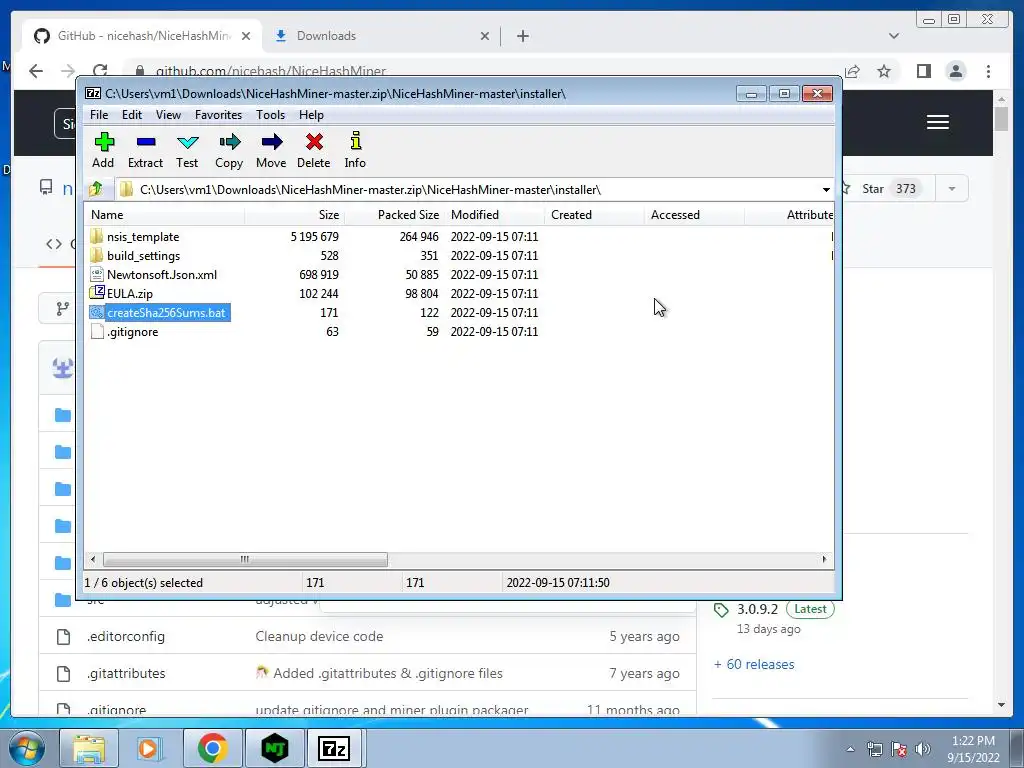Open the .gitattributes file on GitHub
The height and width of the screenshot is (768, 1024).
click(x=126, y=673)
